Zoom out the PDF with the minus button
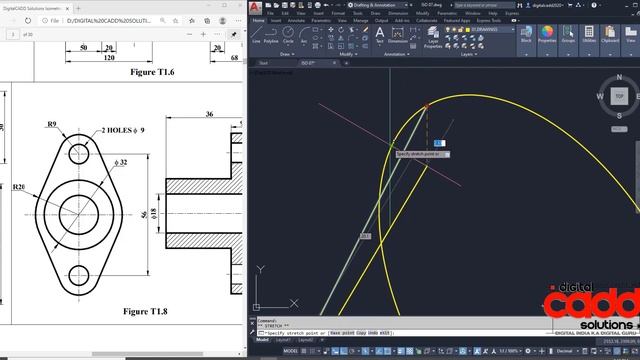 coord(189,35)
